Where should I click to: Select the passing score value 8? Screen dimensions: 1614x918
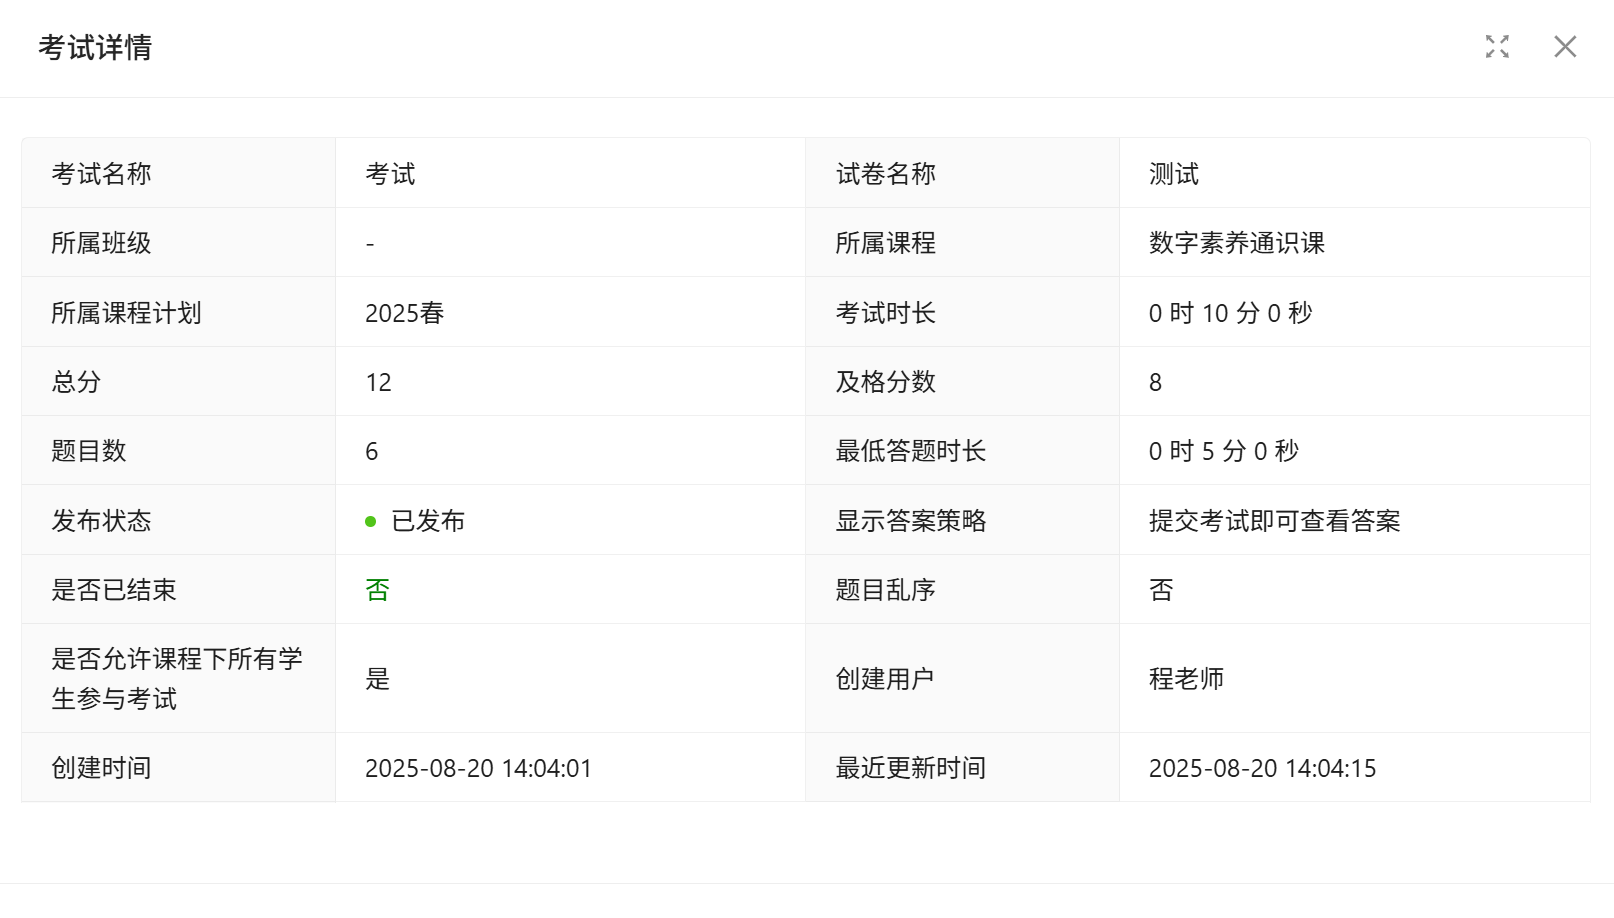tap(1155, 382)
